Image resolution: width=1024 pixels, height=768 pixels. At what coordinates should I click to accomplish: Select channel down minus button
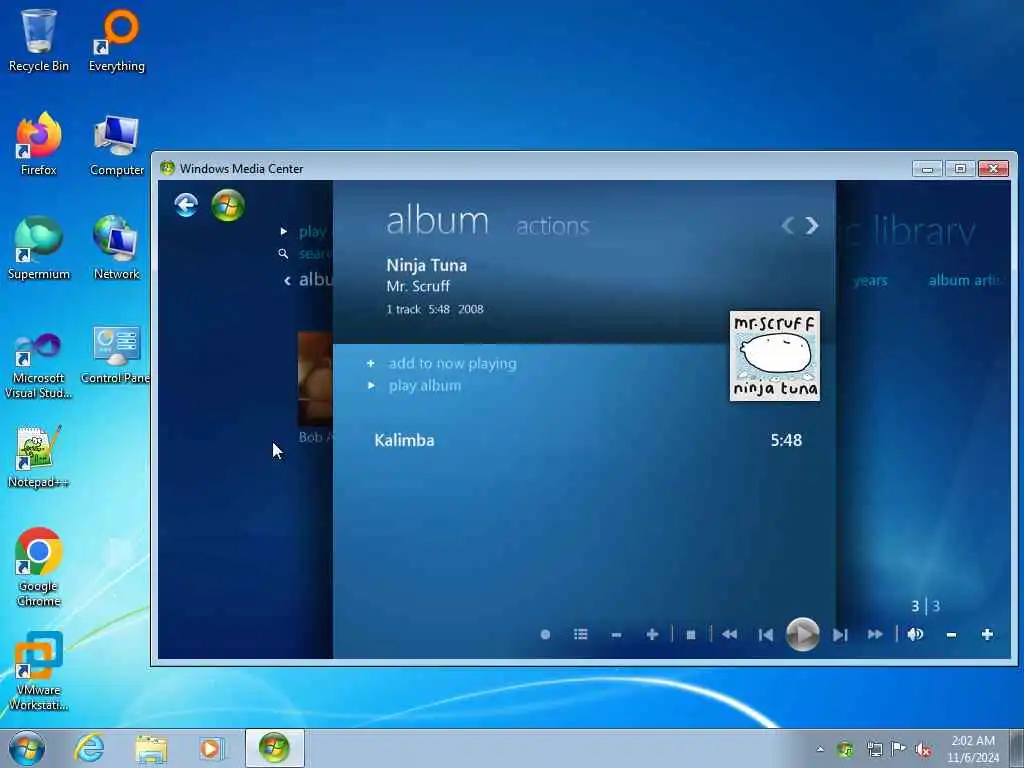(616, 635)
